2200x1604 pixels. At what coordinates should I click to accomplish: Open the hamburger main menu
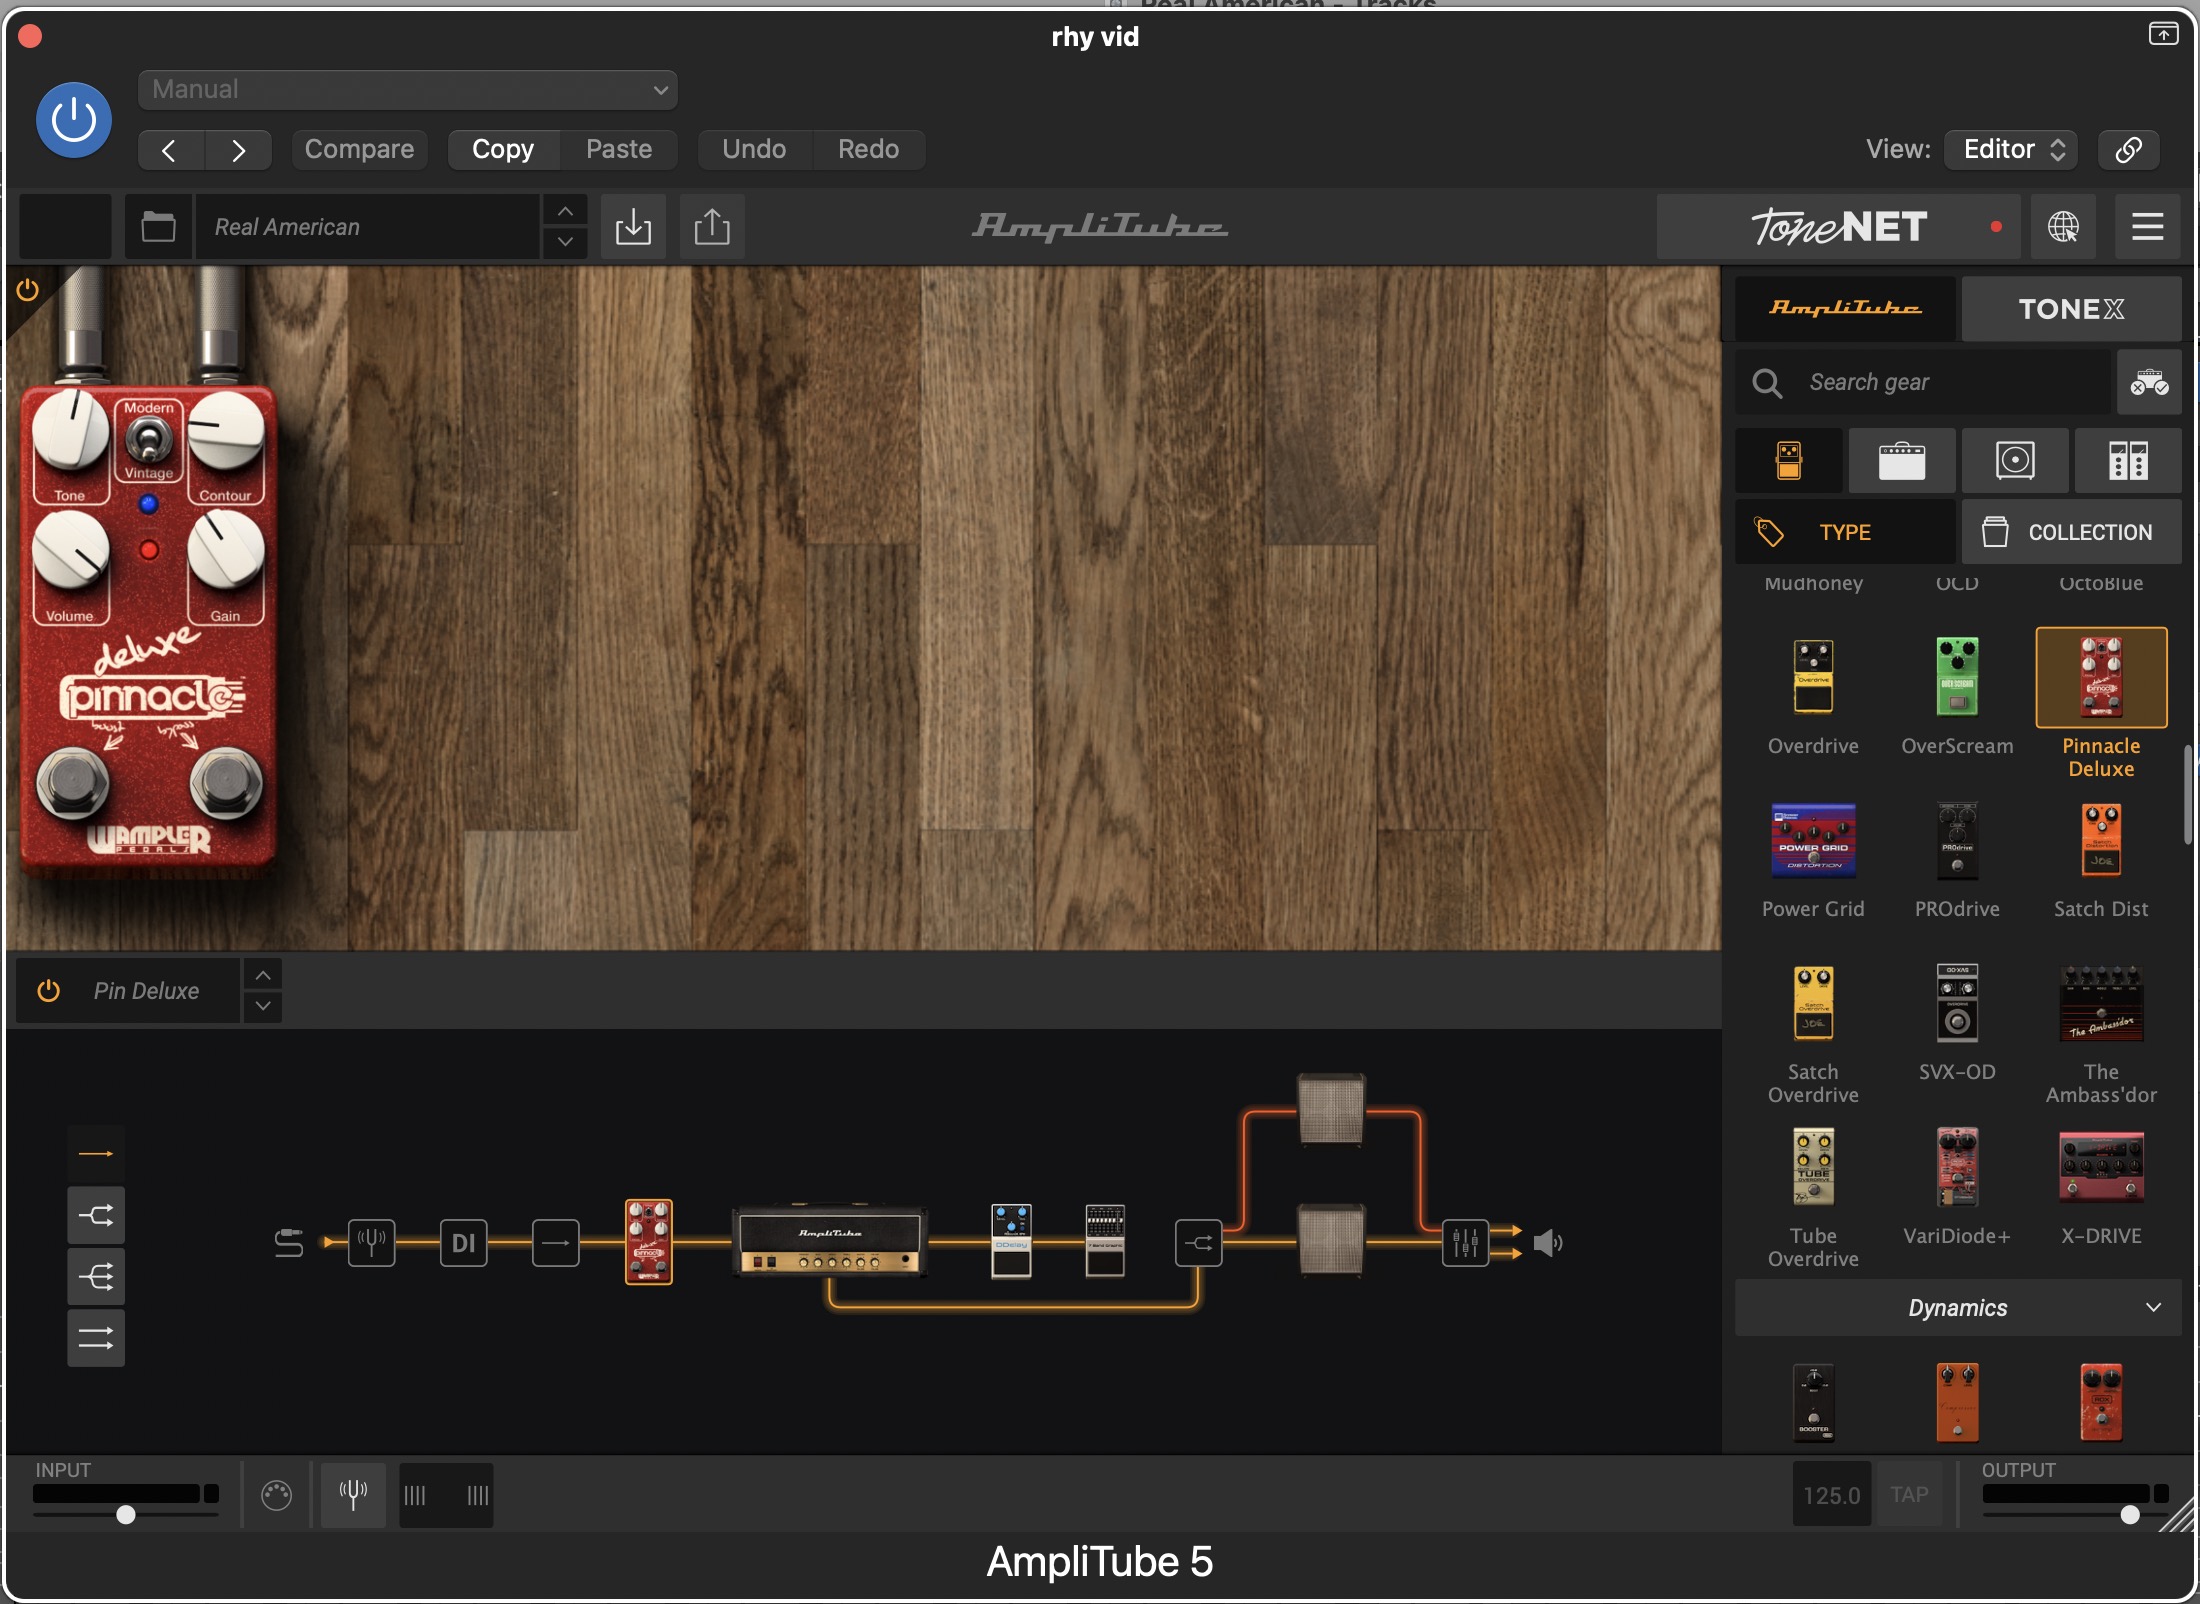pos(2148,227)
